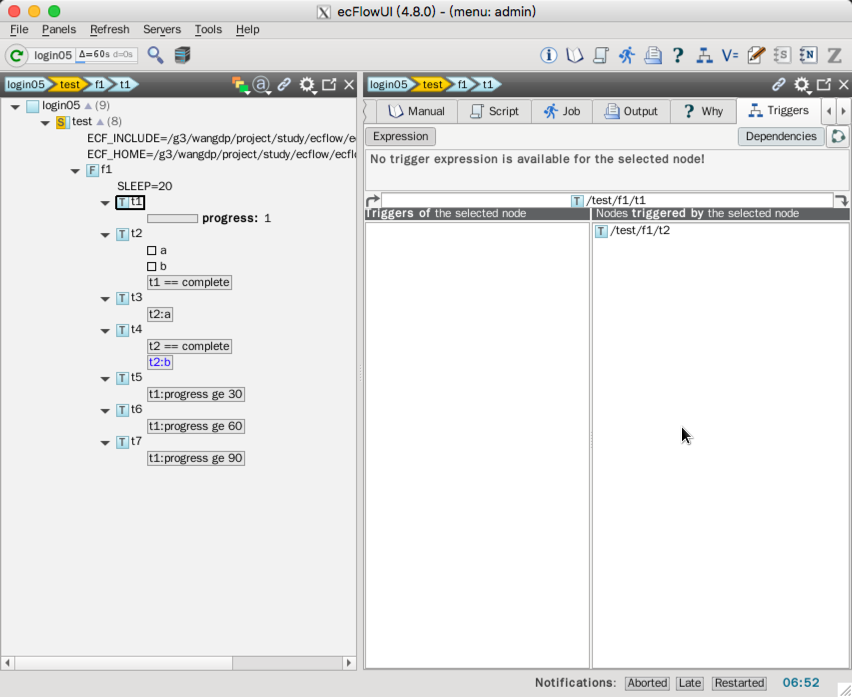Collapse the test suite node

click(x=45, y=122)
